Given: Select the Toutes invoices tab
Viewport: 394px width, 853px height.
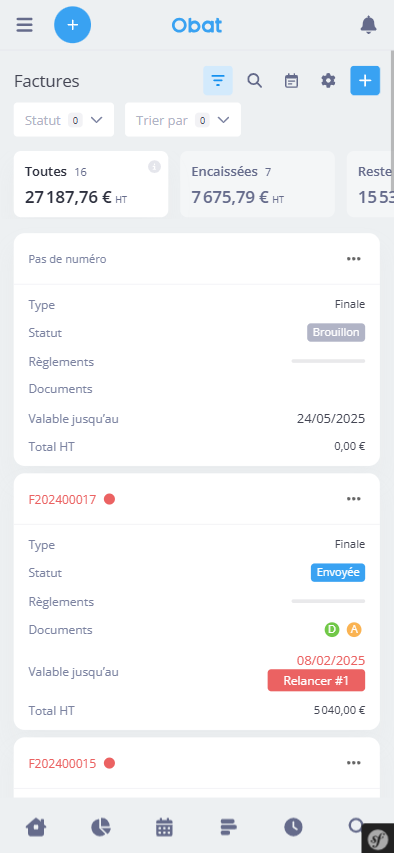Looking at the screenshot, I should 91,184.
